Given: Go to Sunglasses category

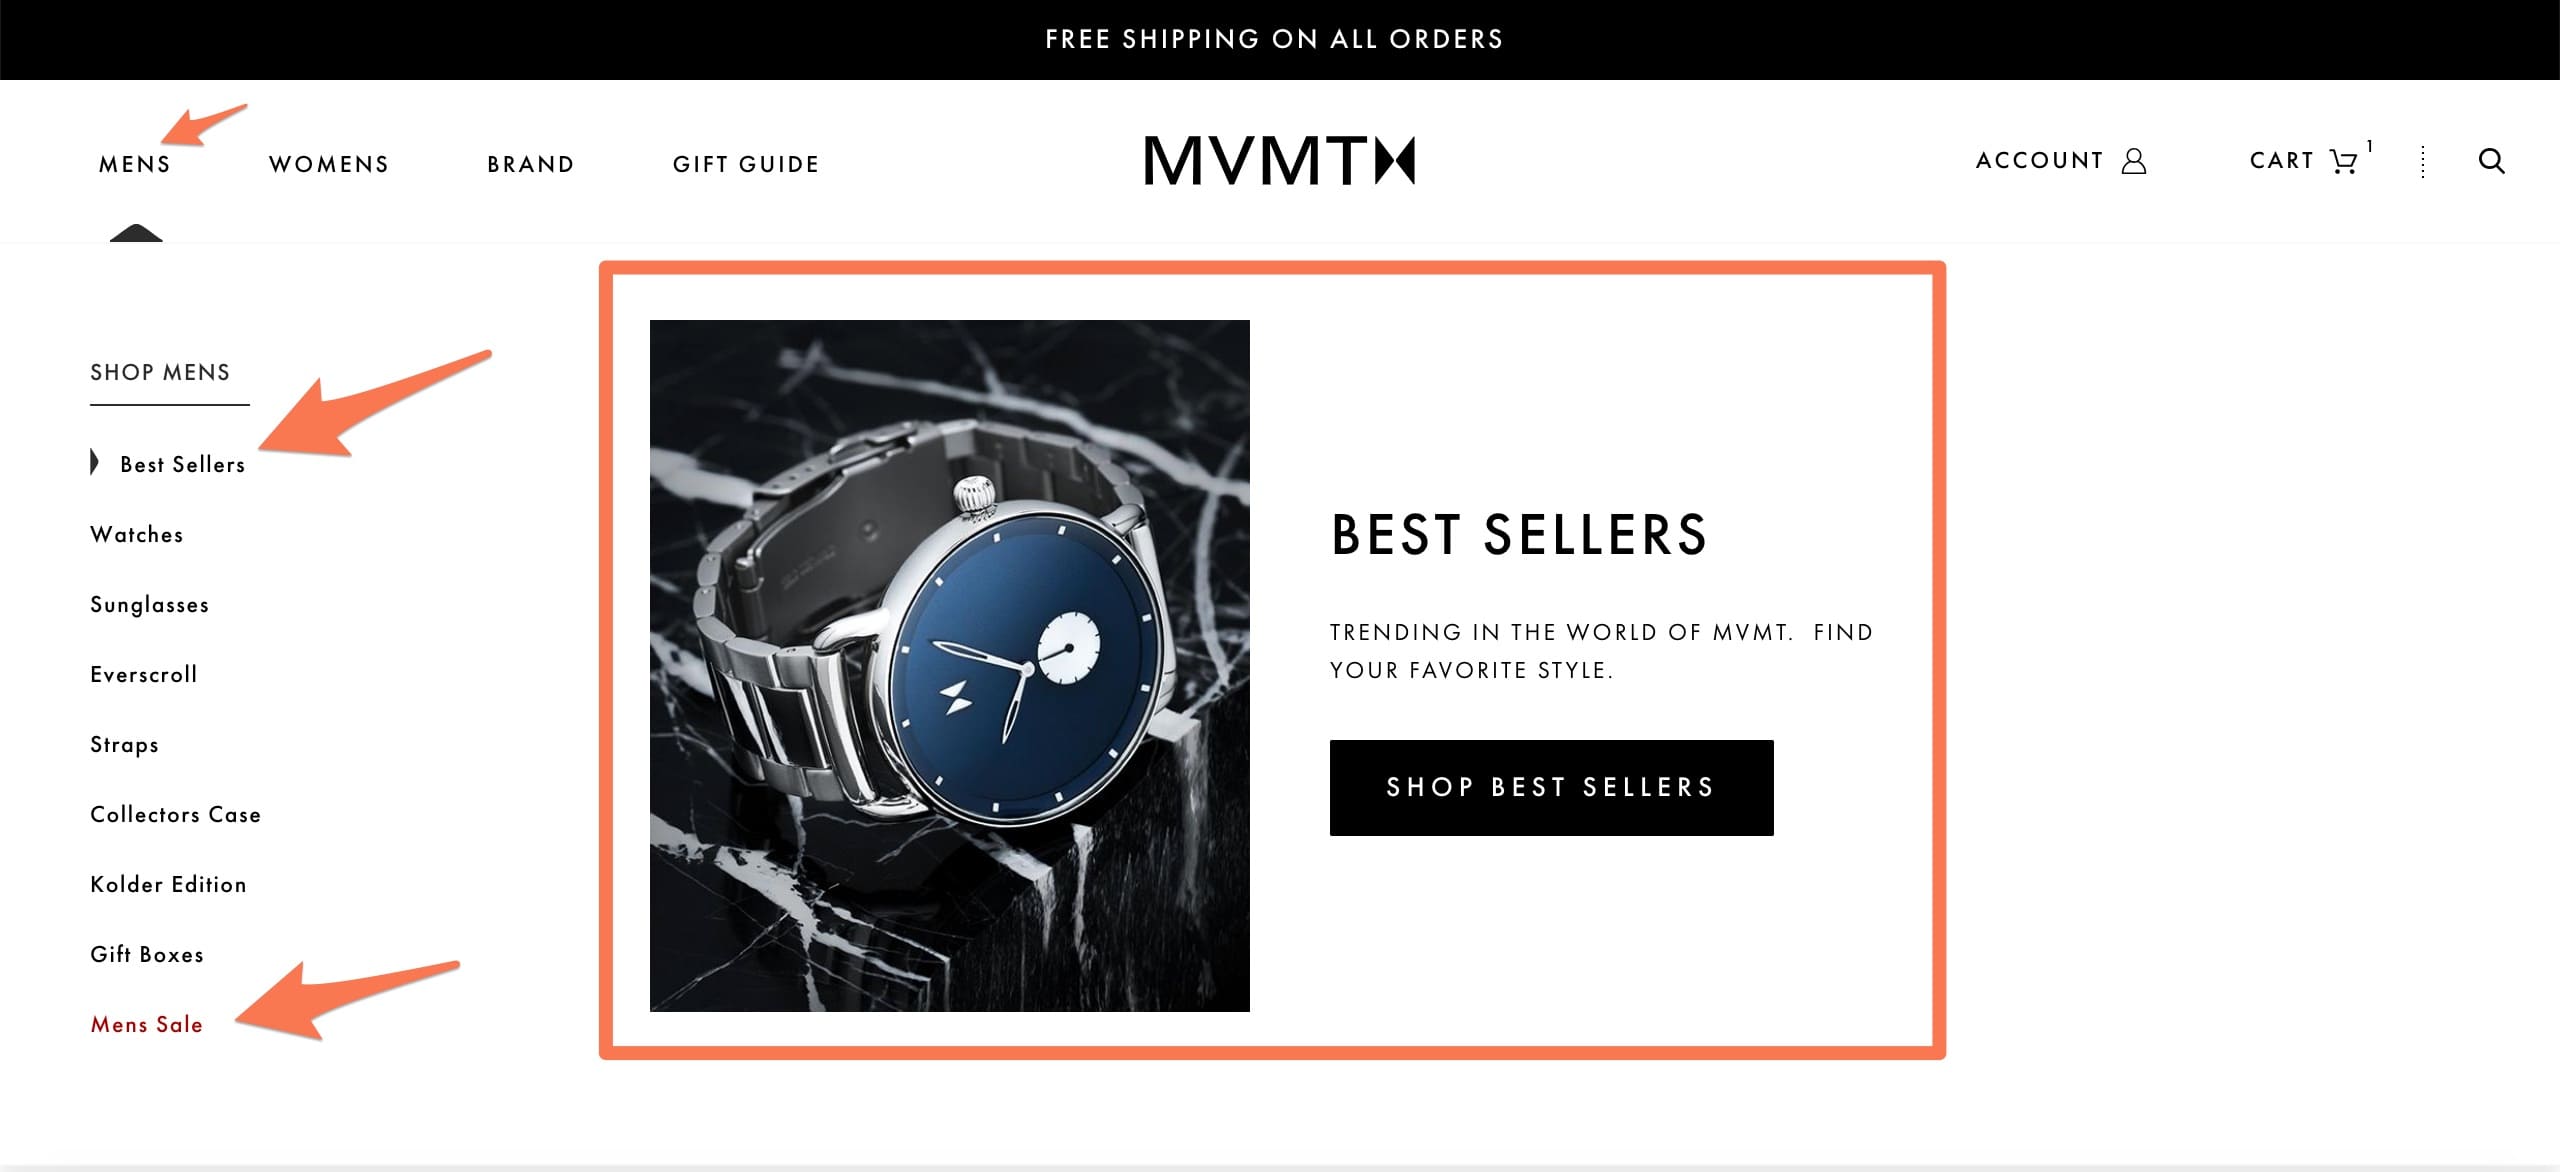Looking at the screenshot, I should click(x=150, y=605).
